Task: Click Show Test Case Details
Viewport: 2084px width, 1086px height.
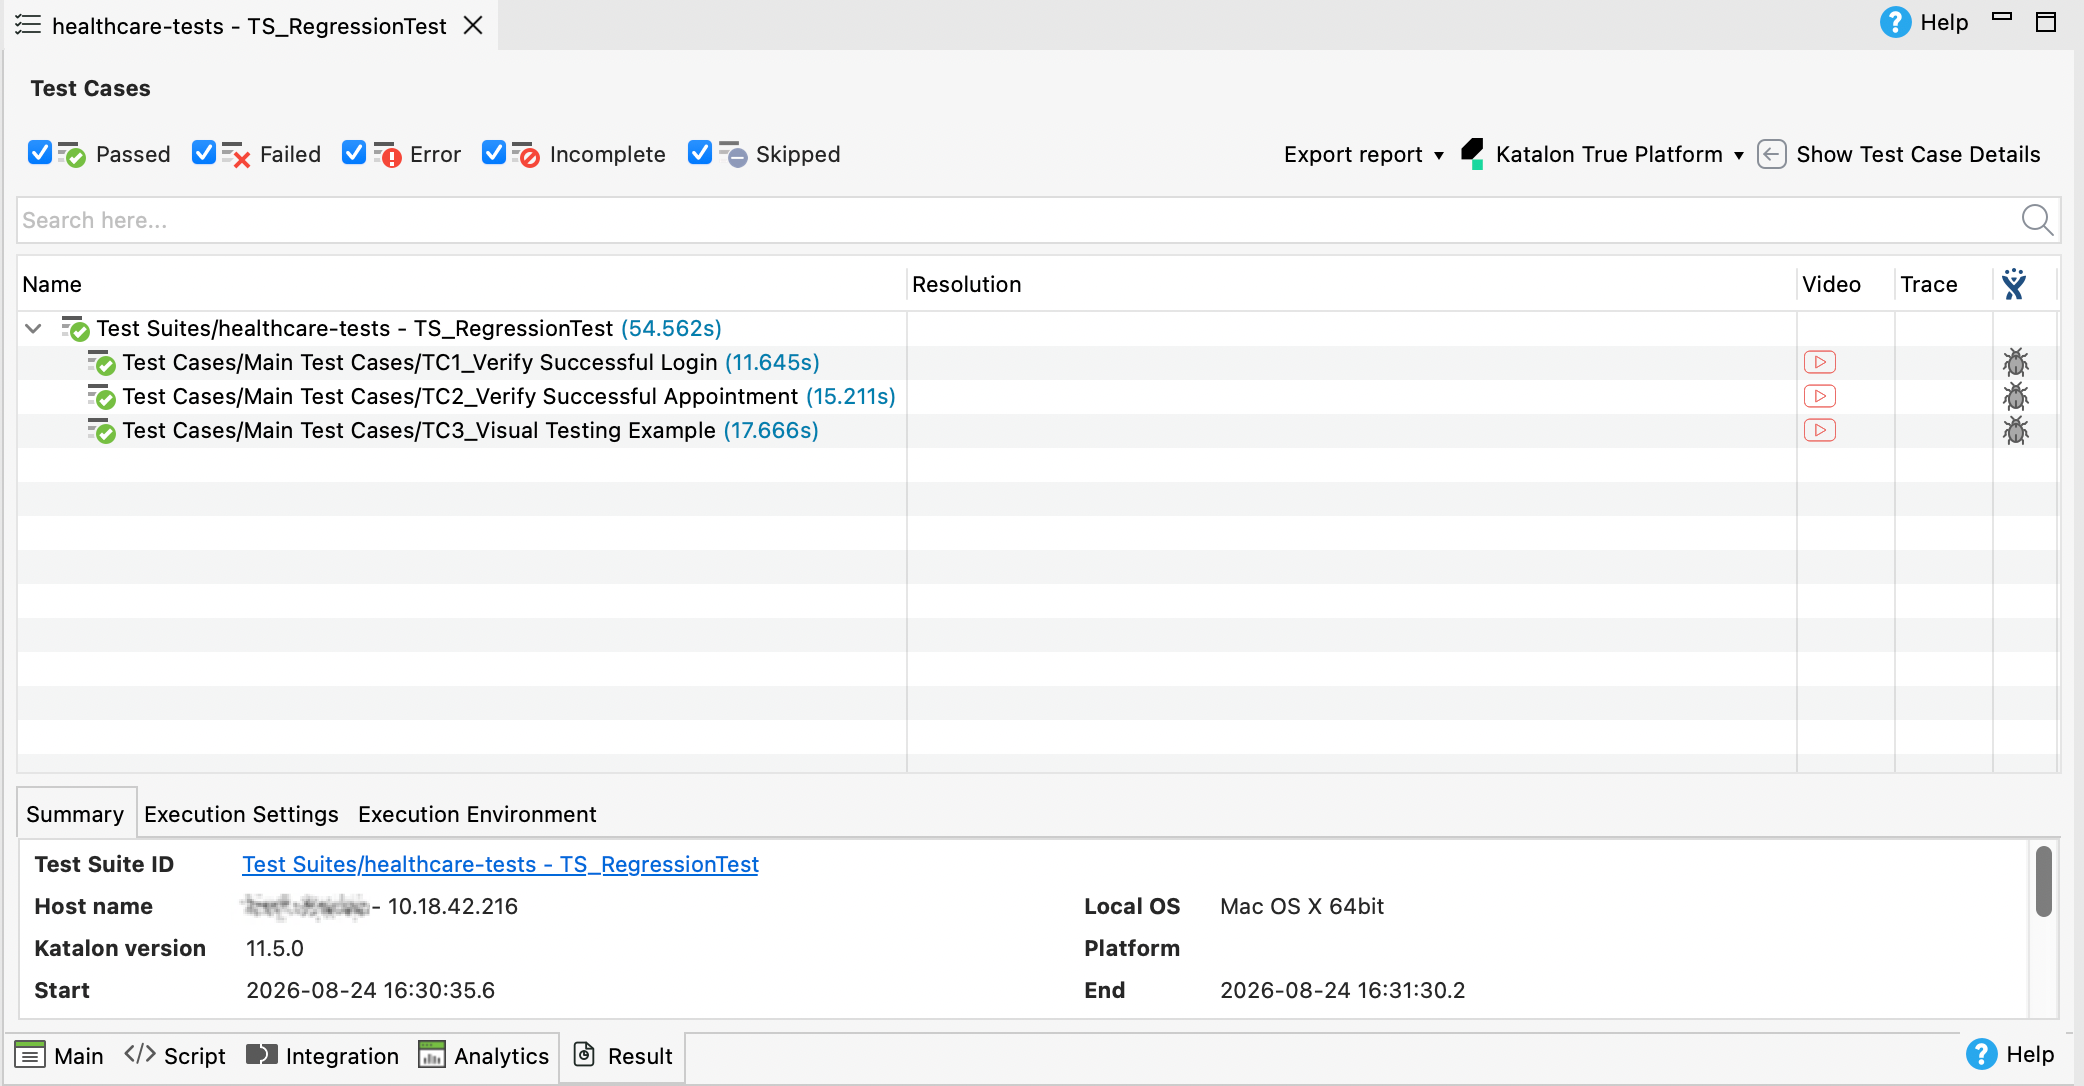Action: pyautogui.click(x=1918, y=154)
